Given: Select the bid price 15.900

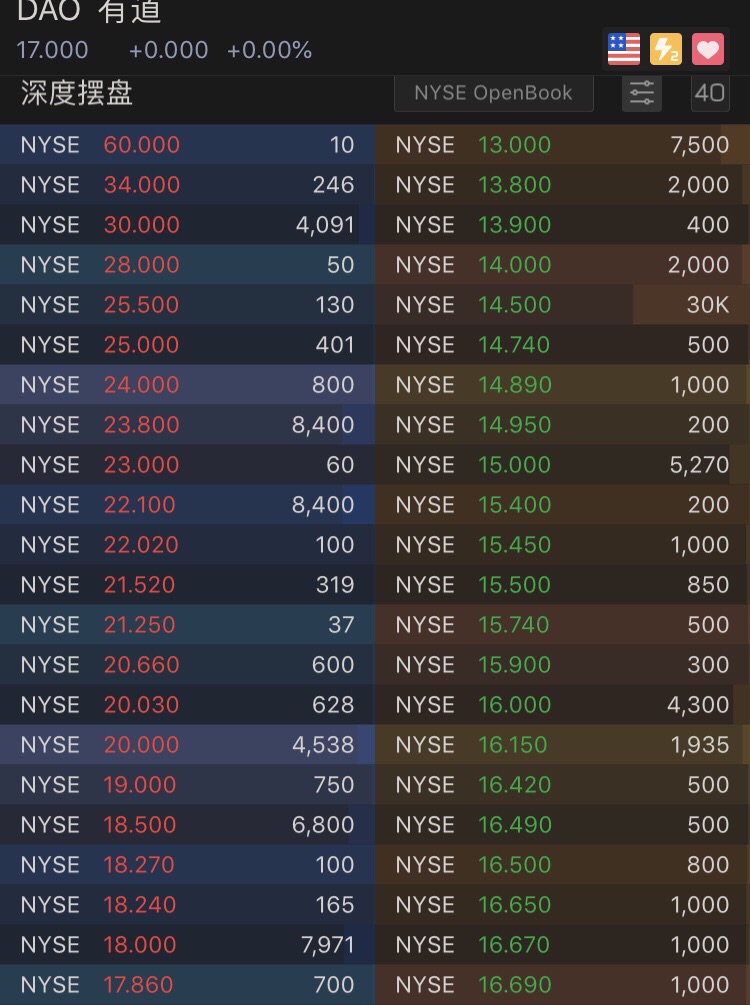Looking at the screenshot, I should point(515,665).
